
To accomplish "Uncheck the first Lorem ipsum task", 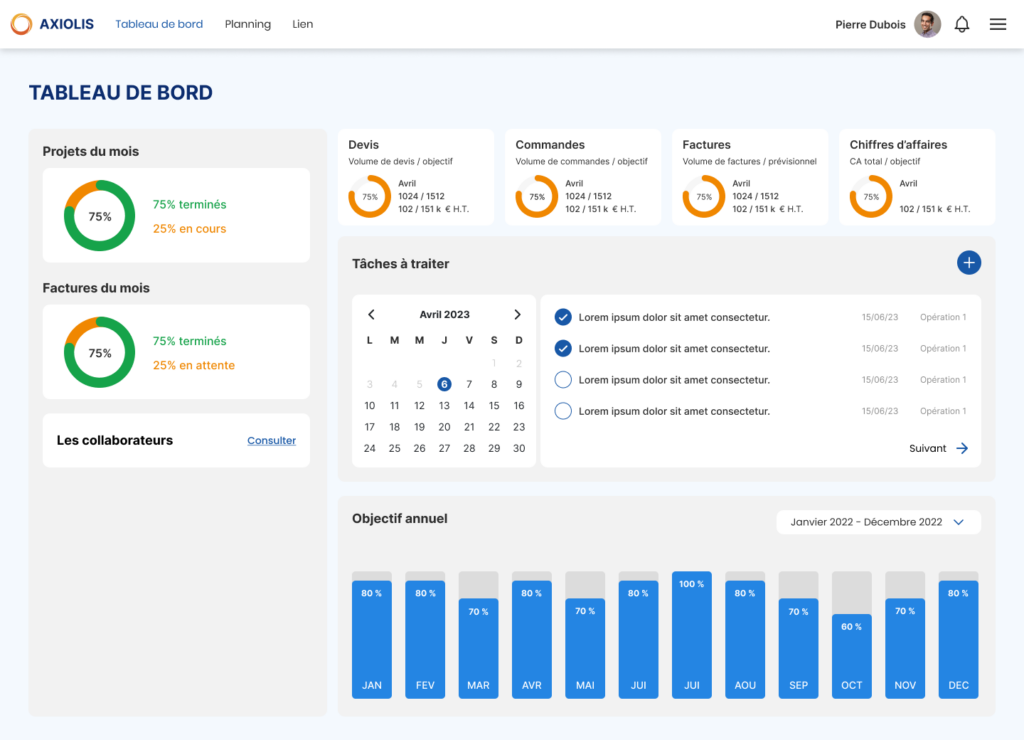I will coord(563,317).
